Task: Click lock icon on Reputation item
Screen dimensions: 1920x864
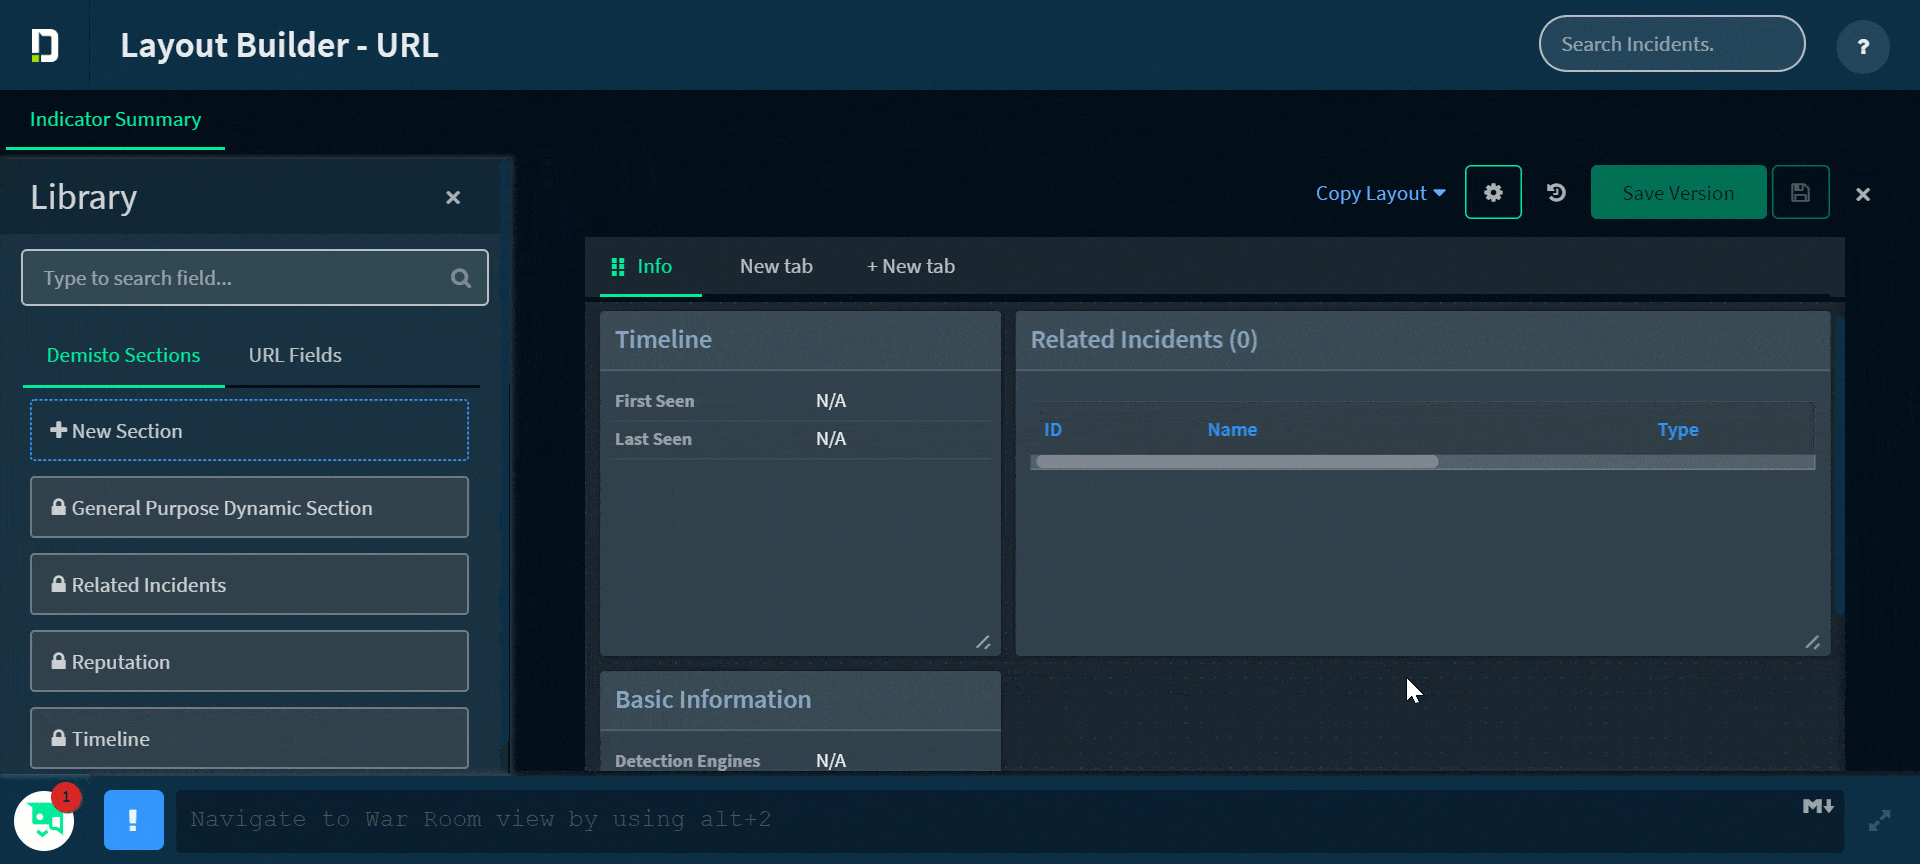Action: [59, 661]
